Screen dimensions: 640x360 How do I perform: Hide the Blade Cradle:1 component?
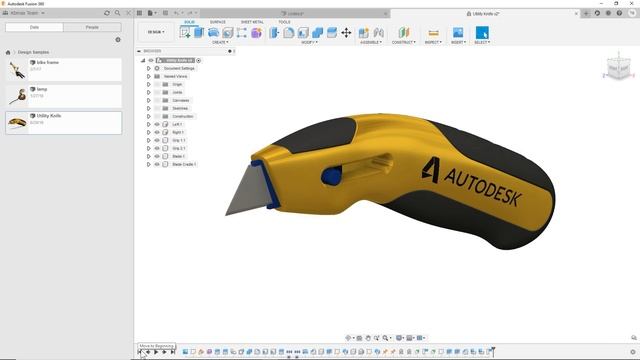click(x=157, y=164)
